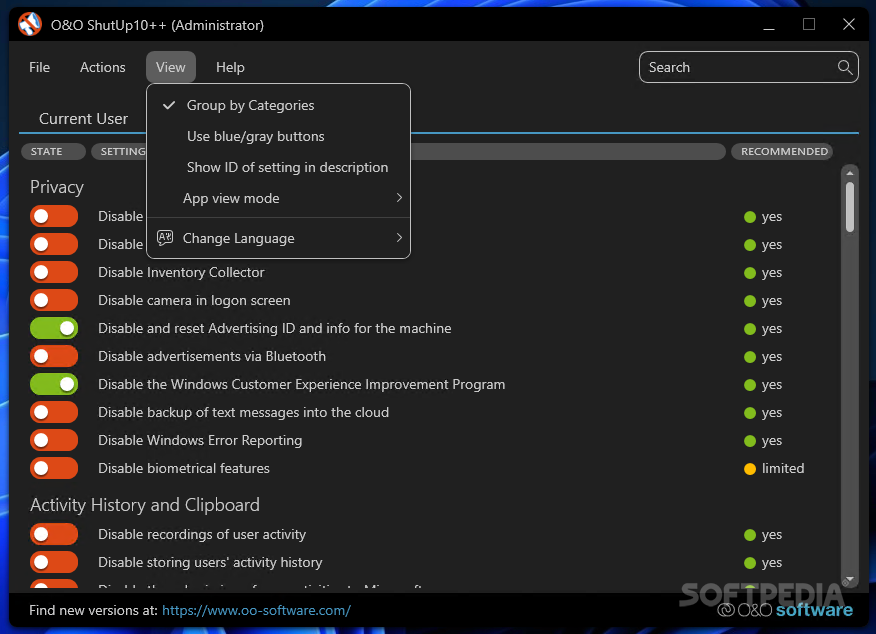This screenshot has height=634, width=876.
Task: Click the Activity History and Clipboard heading
Action: (x=145, y=505)
